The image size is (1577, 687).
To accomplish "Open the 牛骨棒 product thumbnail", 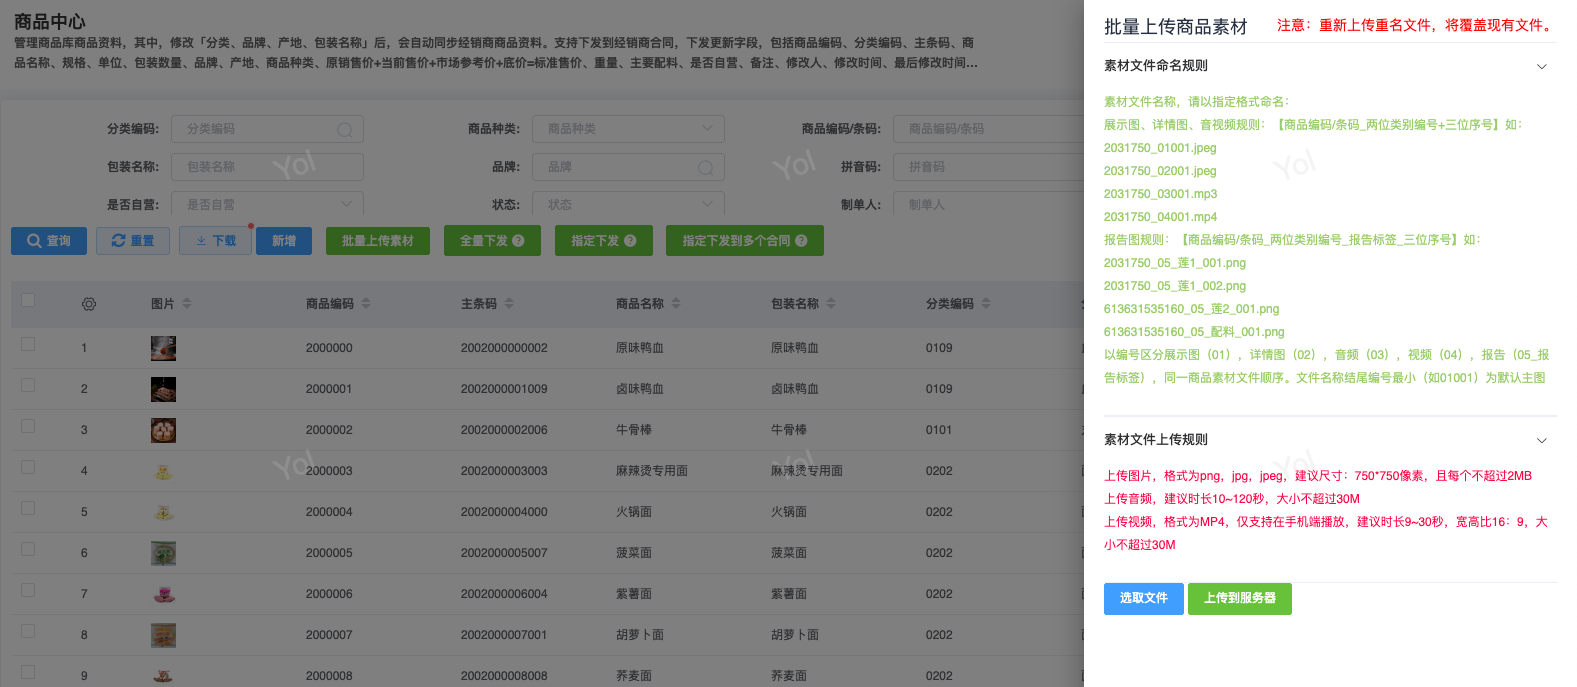I will [163, 430].
